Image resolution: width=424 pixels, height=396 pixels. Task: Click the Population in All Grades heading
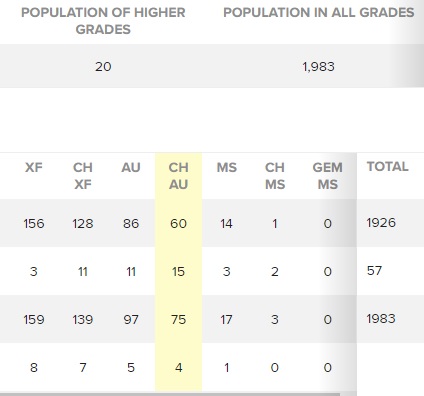[319, 13]
